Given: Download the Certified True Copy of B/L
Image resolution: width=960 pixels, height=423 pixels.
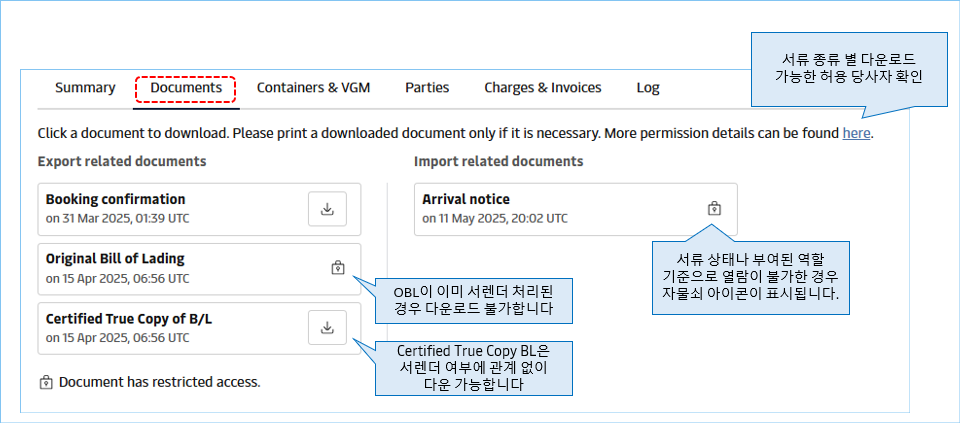Looking at the screenshot, I should coord(327,327).
